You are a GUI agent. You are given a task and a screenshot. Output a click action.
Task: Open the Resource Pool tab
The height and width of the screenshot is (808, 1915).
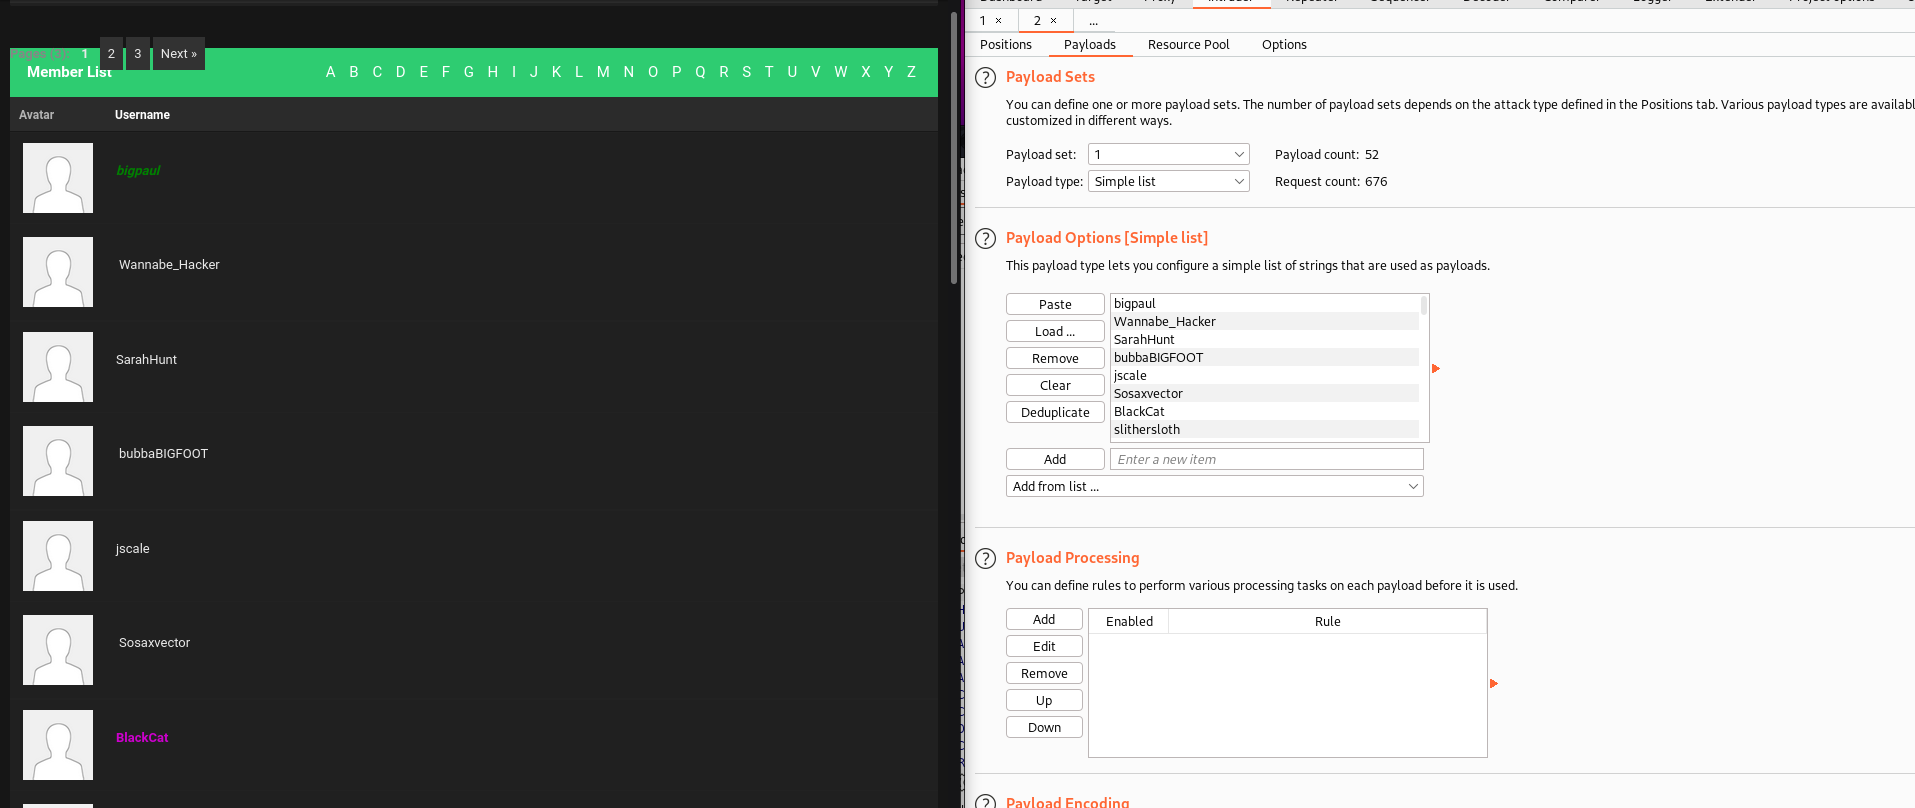tap(1188, 45)
